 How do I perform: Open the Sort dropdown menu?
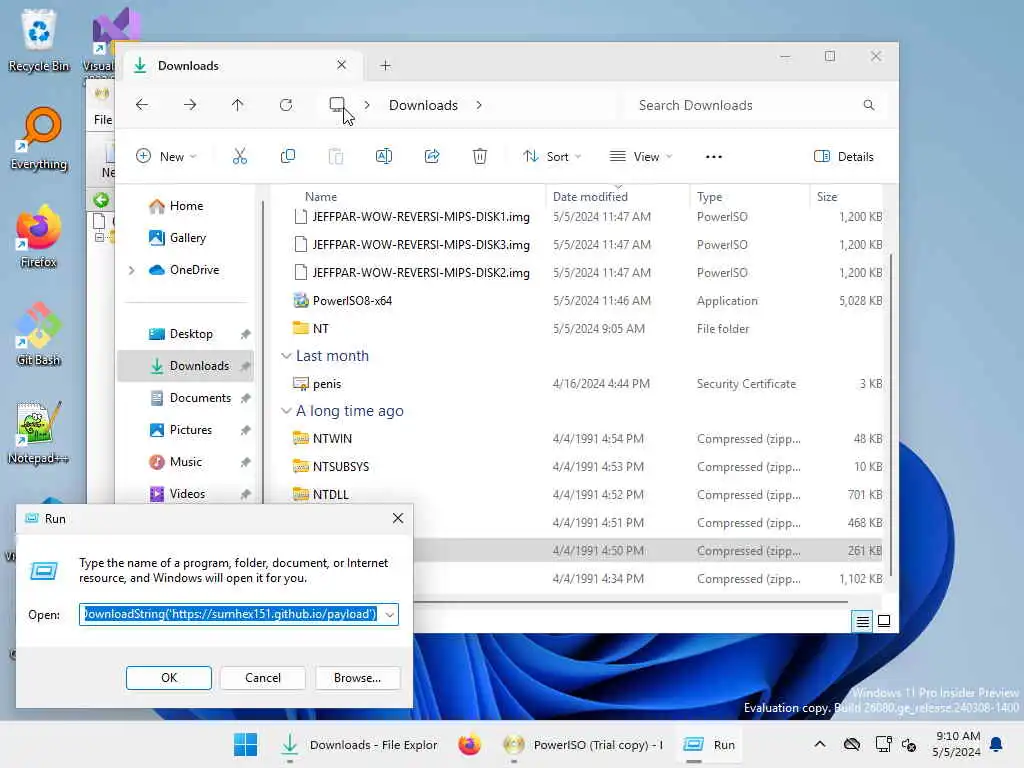[552, 156]
